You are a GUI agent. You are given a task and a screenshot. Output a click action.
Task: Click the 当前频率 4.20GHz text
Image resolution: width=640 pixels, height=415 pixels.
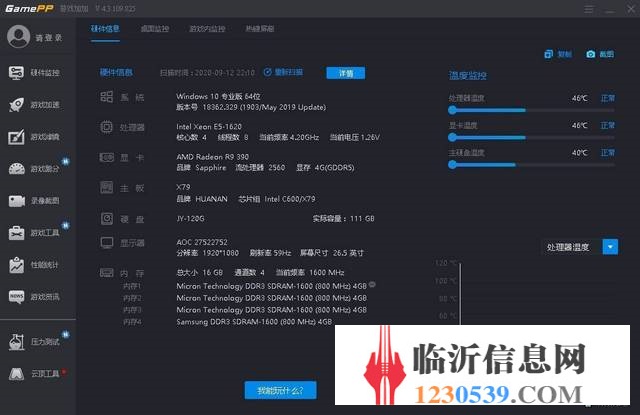(289, 138)
